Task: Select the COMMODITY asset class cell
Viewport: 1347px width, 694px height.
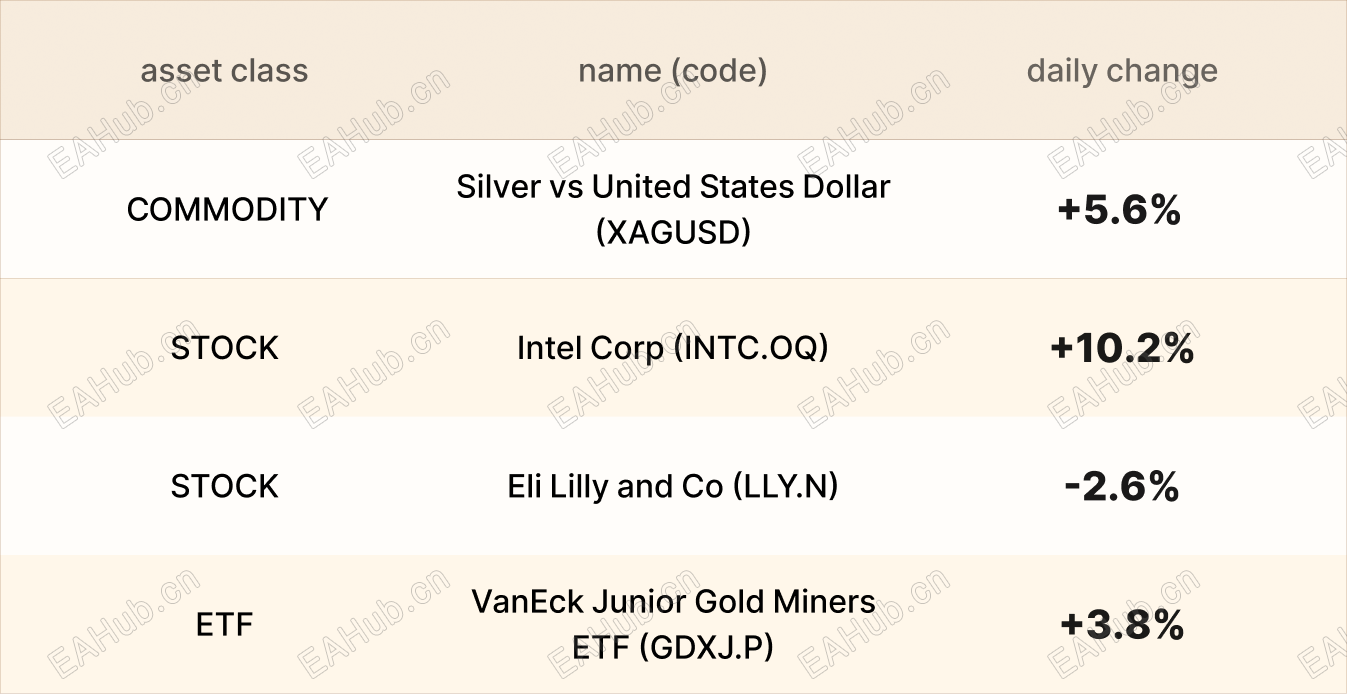Action: click(x=227, y=210)
